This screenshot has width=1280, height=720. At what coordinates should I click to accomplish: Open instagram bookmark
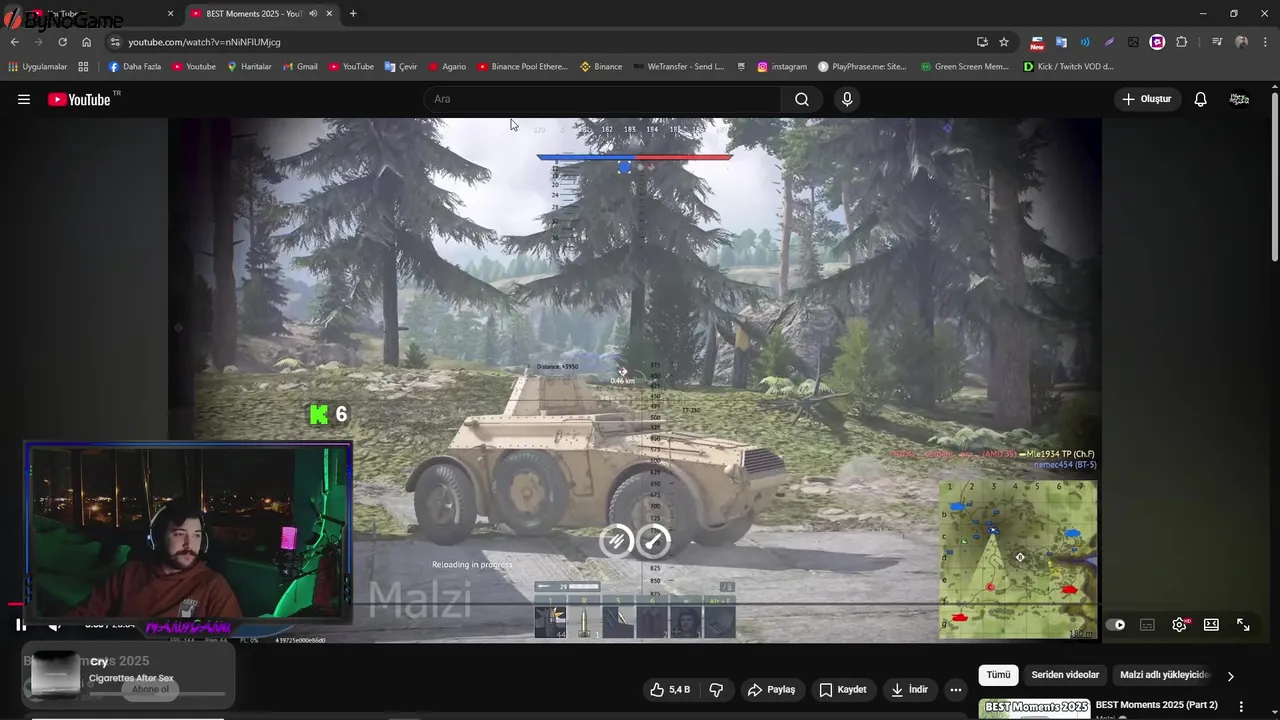[x=782, y=67]
